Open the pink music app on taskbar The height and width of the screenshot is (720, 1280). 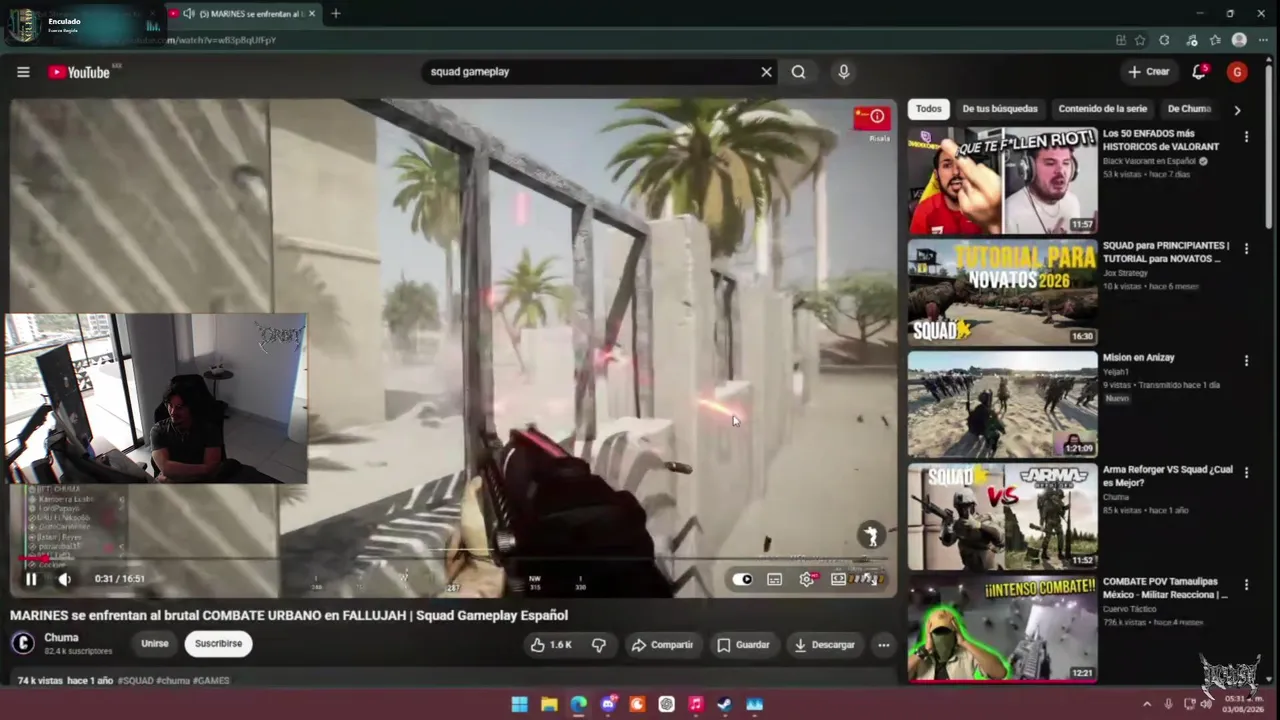(696, 704)
